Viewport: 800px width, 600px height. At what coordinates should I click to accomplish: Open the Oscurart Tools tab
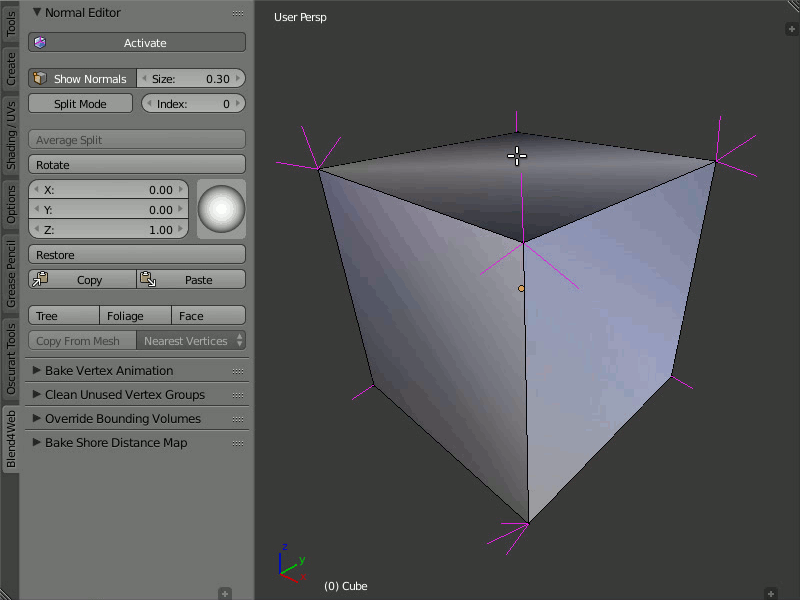(11, 357)
